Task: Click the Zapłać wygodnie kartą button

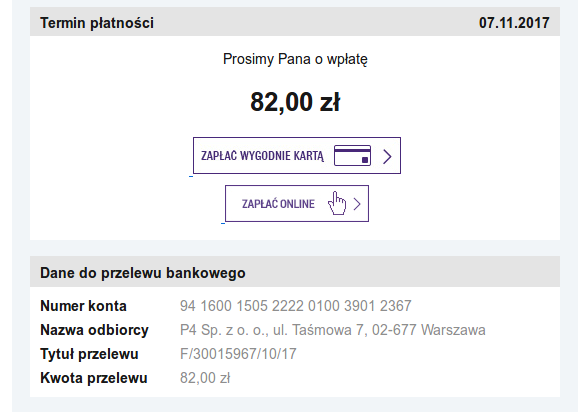Action: click(297, 155)
